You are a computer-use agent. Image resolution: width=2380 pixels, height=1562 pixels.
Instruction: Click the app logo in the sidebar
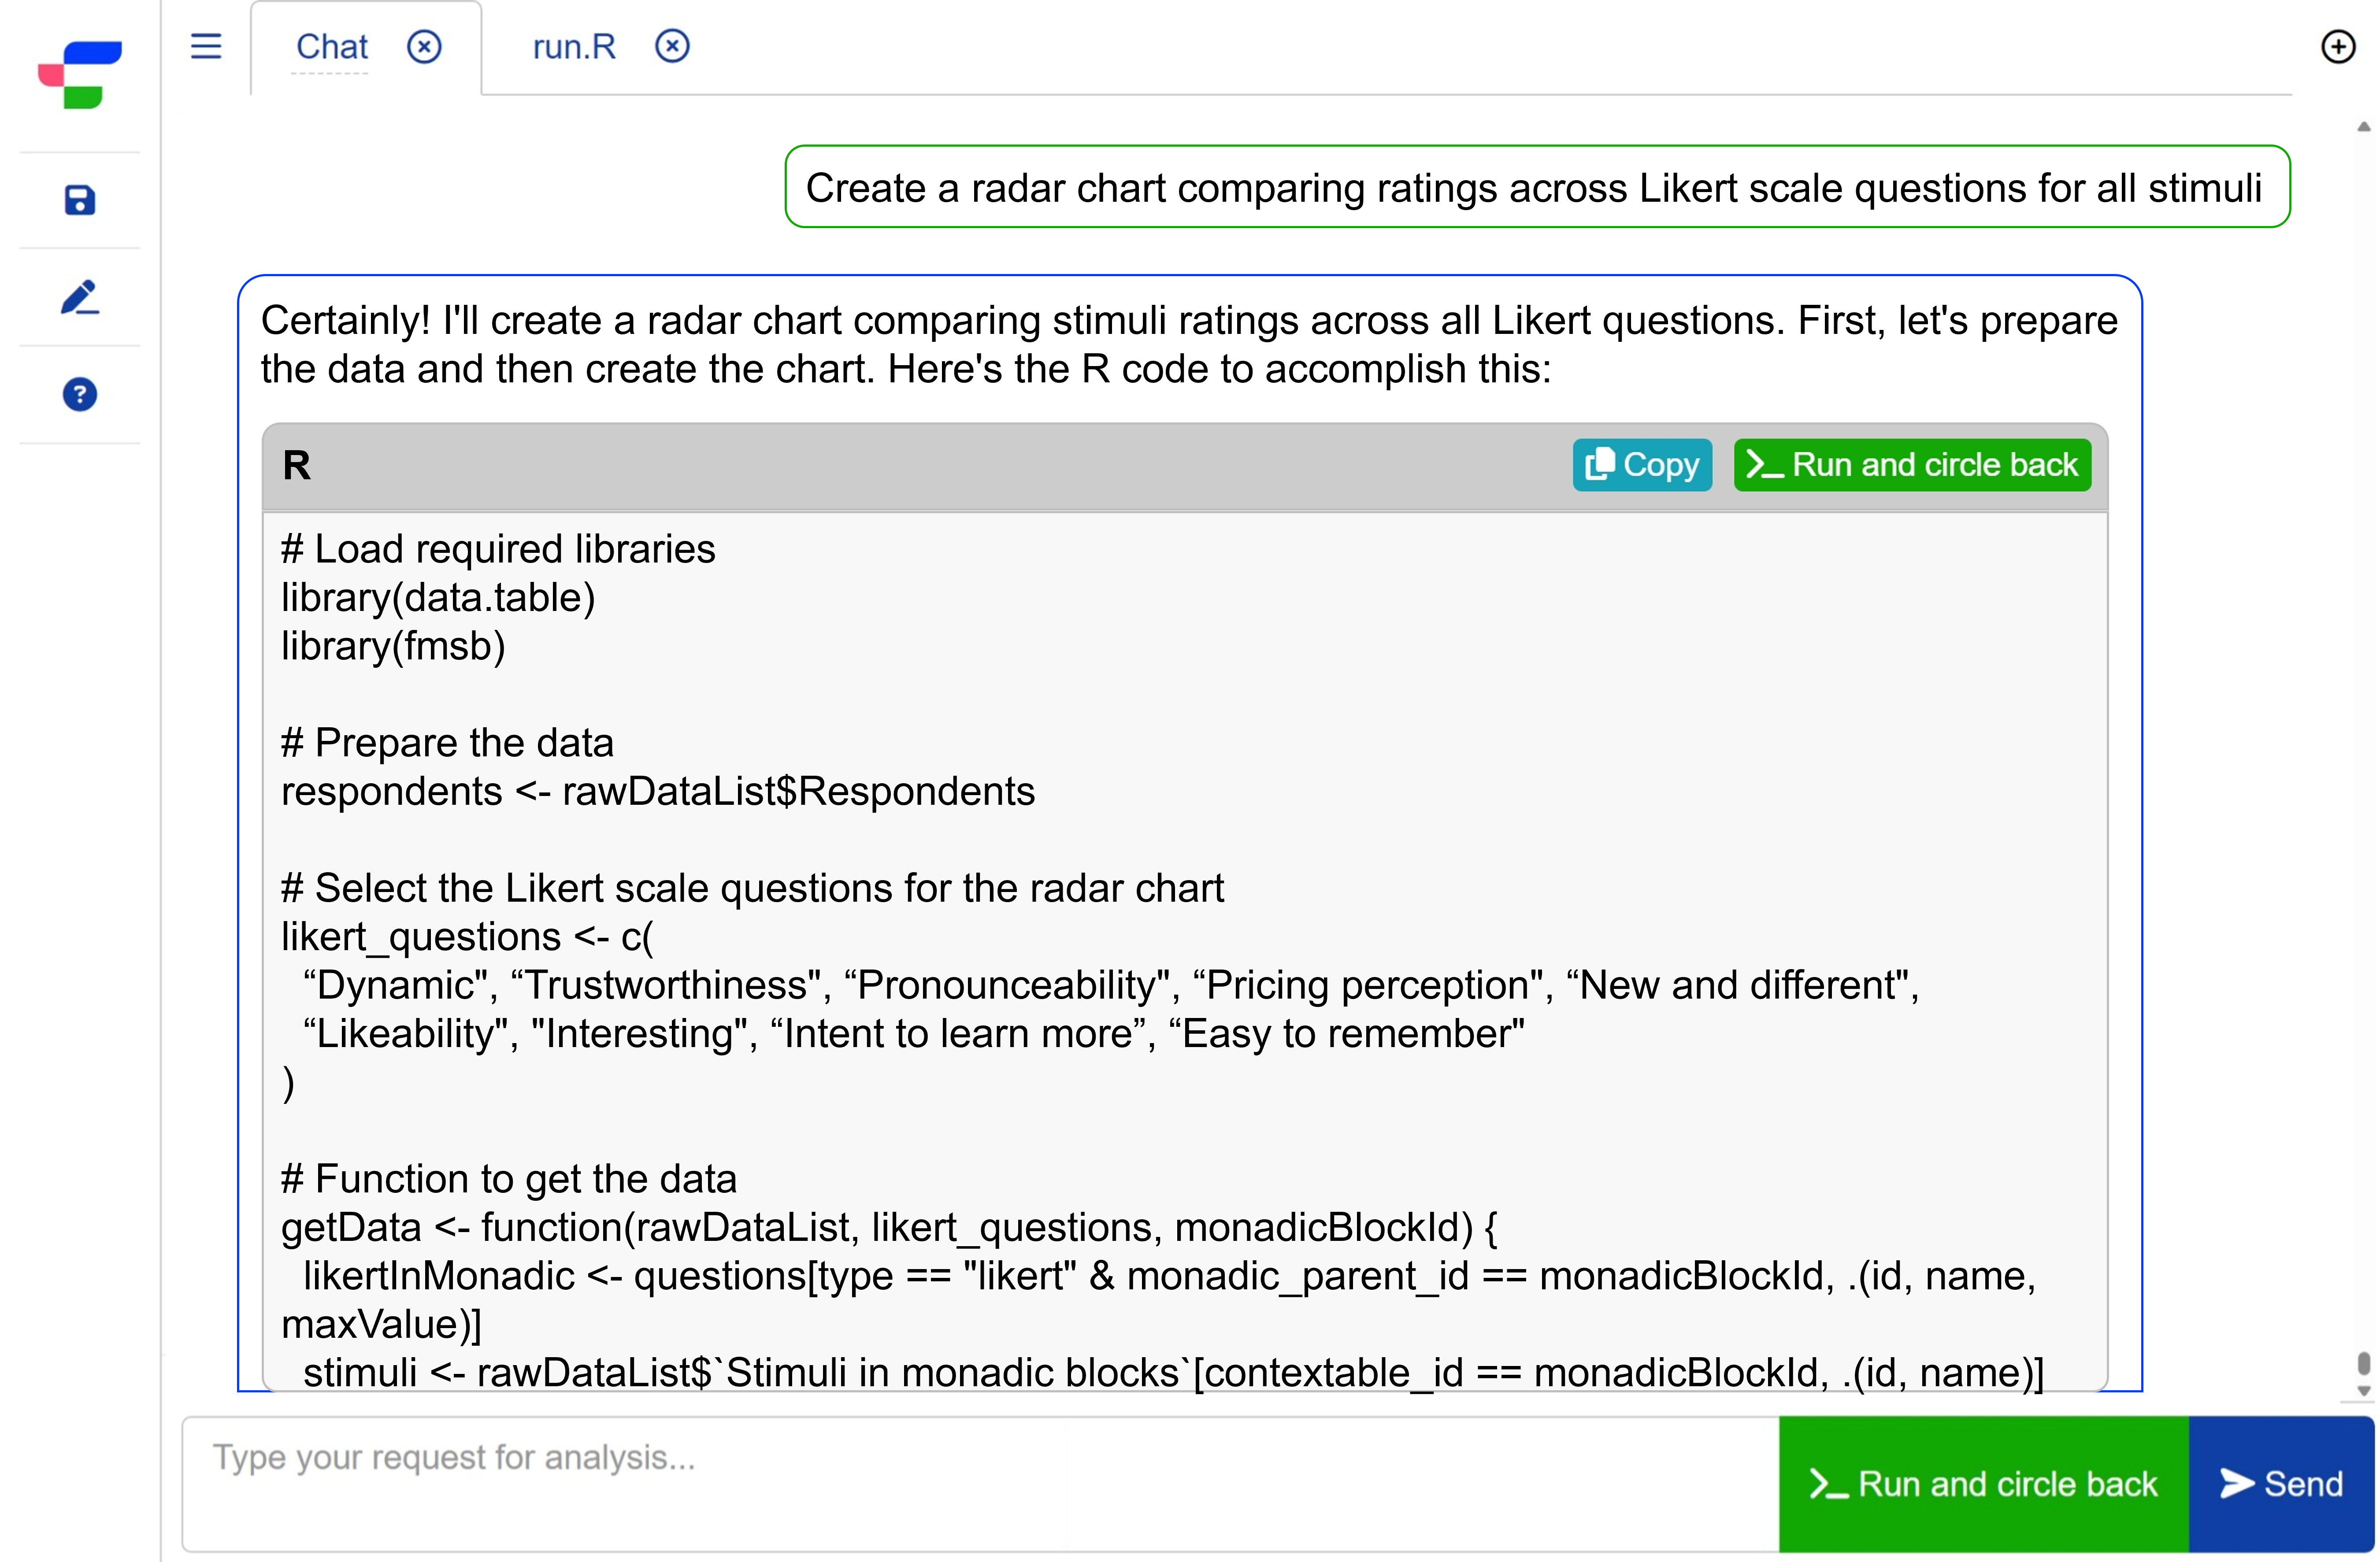pos(80,74)
